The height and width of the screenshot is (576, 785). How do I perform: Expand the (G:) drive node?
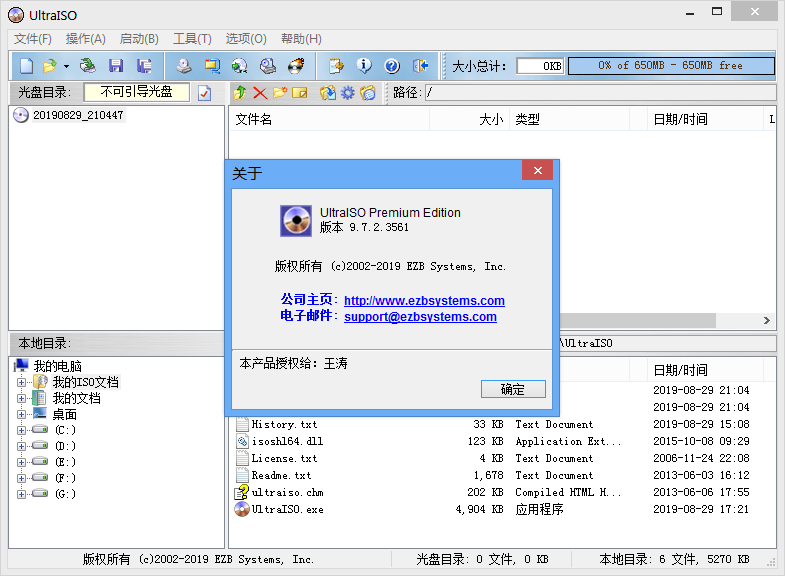click(x=21, y=494)
